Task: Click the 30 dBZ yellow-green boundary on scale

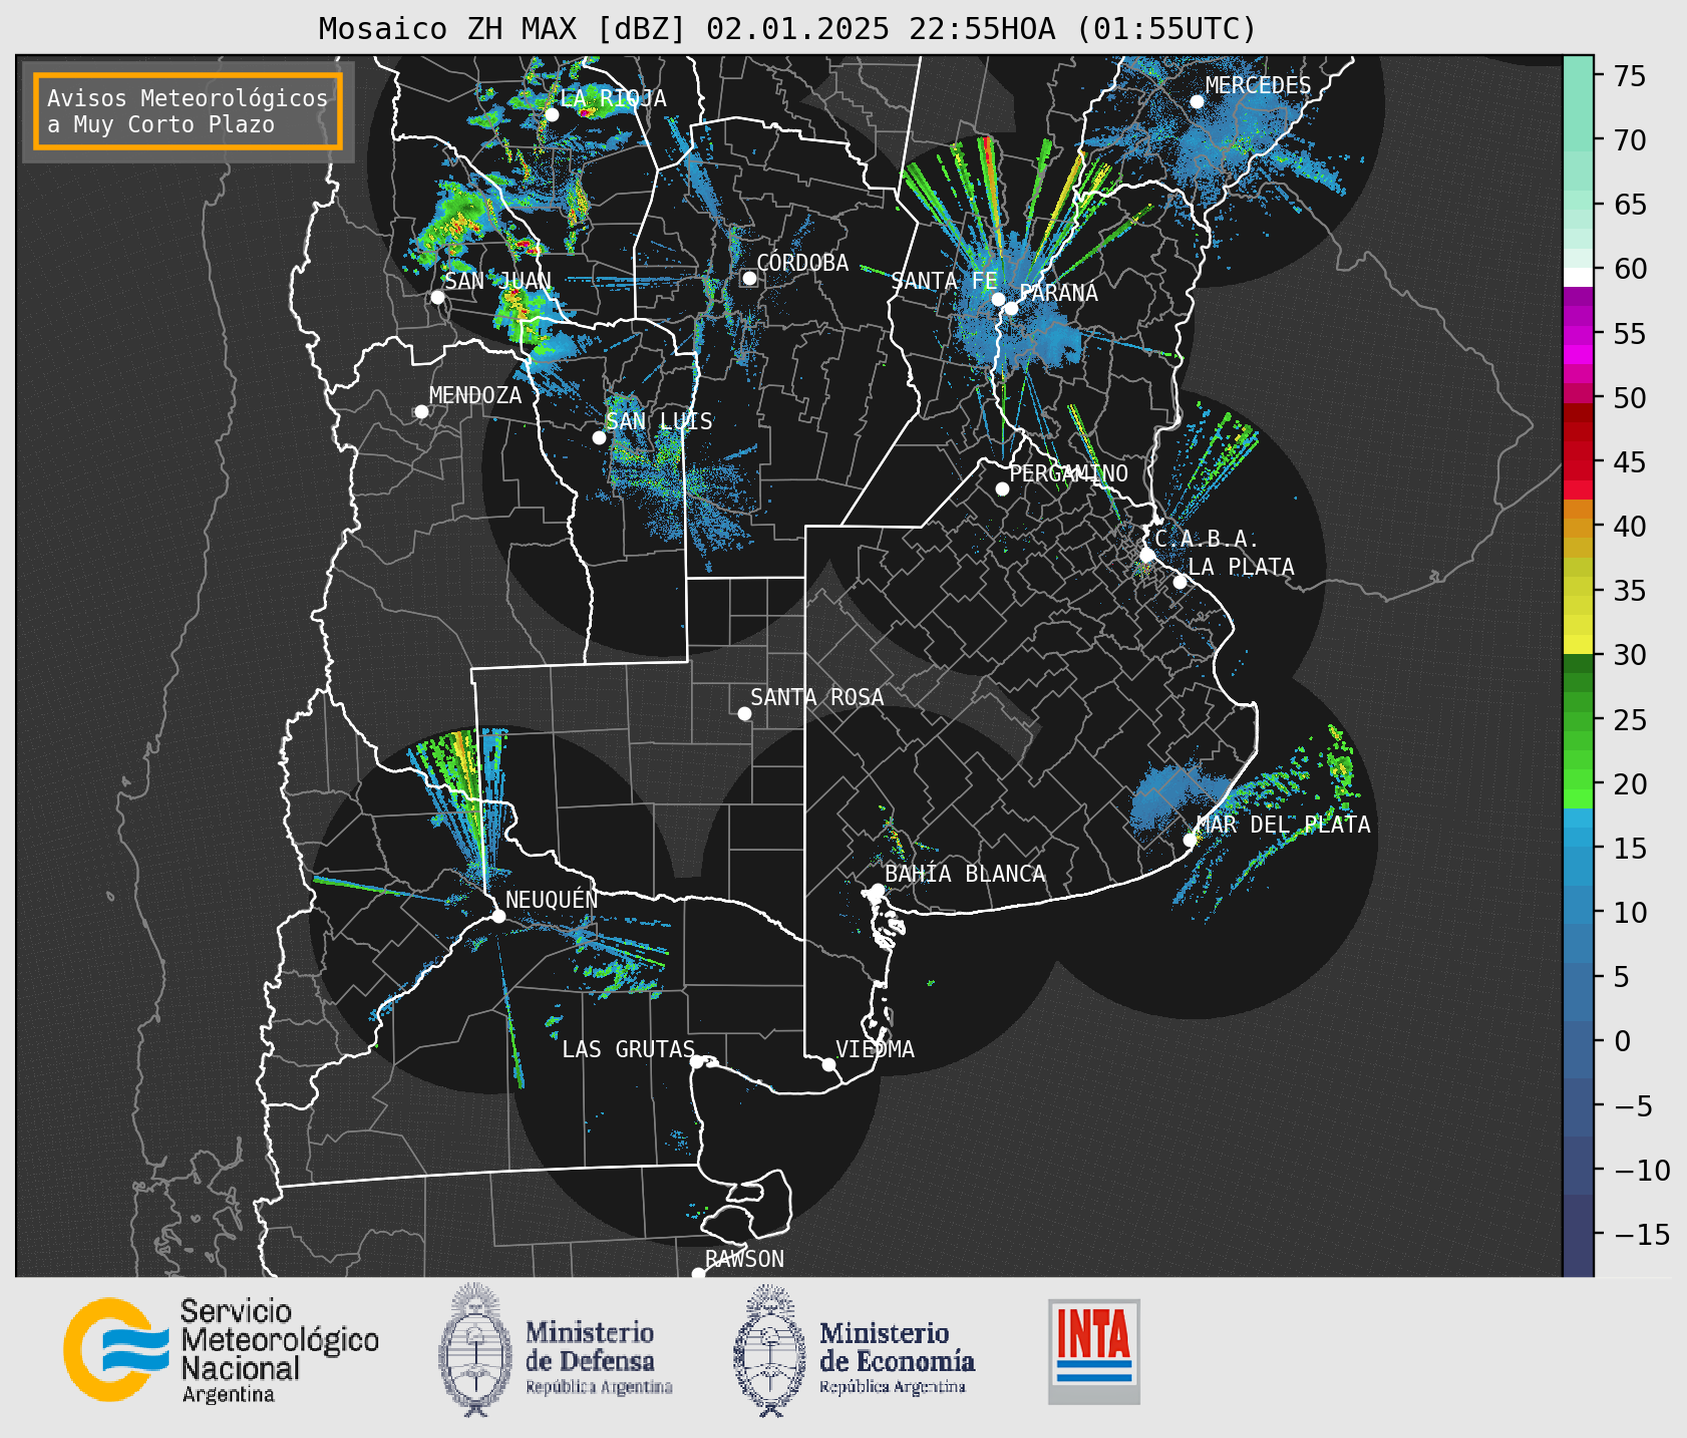Action: [x=1578, y=655]
